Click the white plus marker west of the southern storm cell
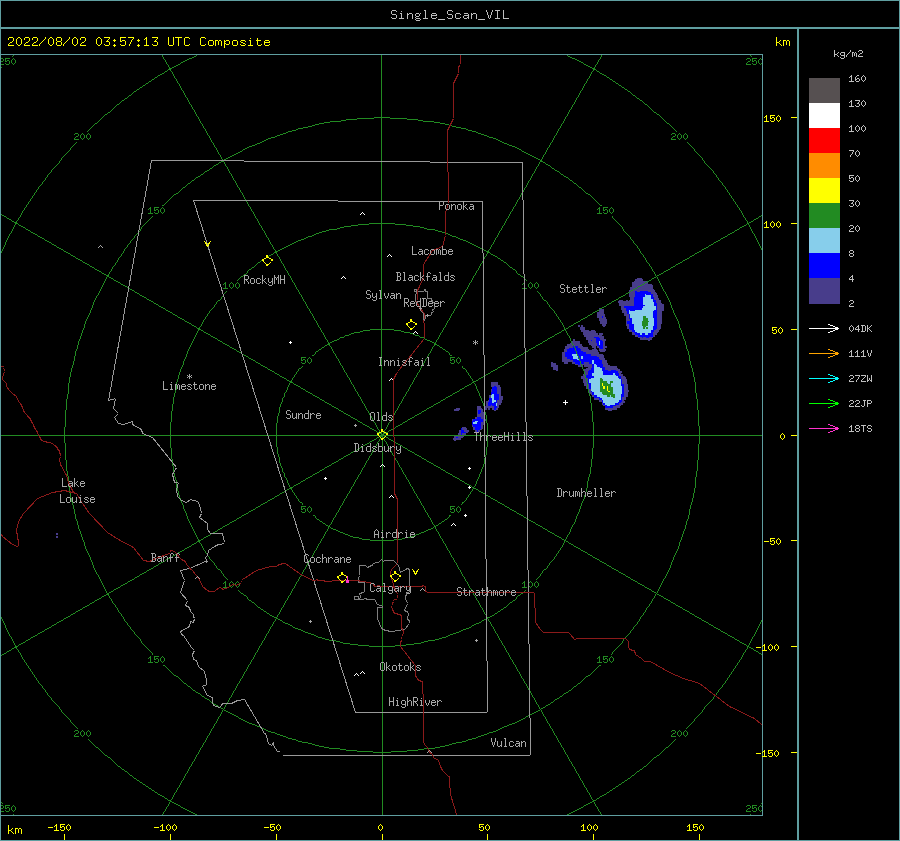This screenshot has width=900, height=841. click(565, 402)
